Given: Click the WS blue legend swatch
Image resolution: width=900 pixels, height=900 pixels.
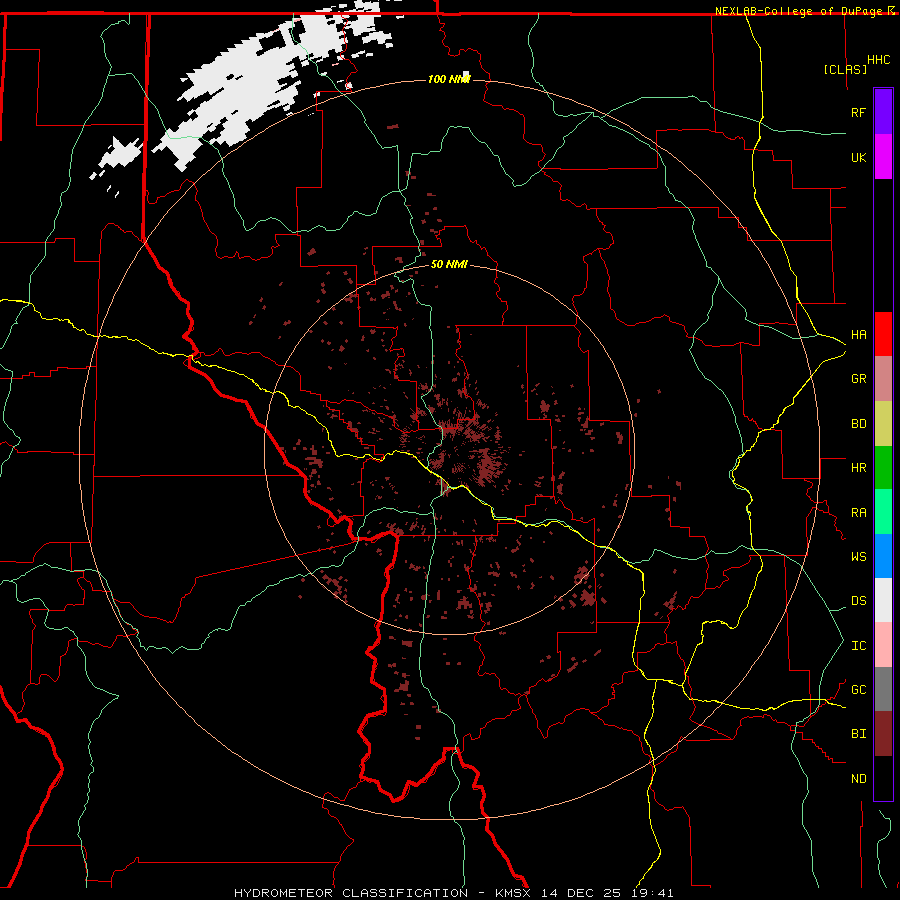Looking at the screenshot, I should 883,556.
